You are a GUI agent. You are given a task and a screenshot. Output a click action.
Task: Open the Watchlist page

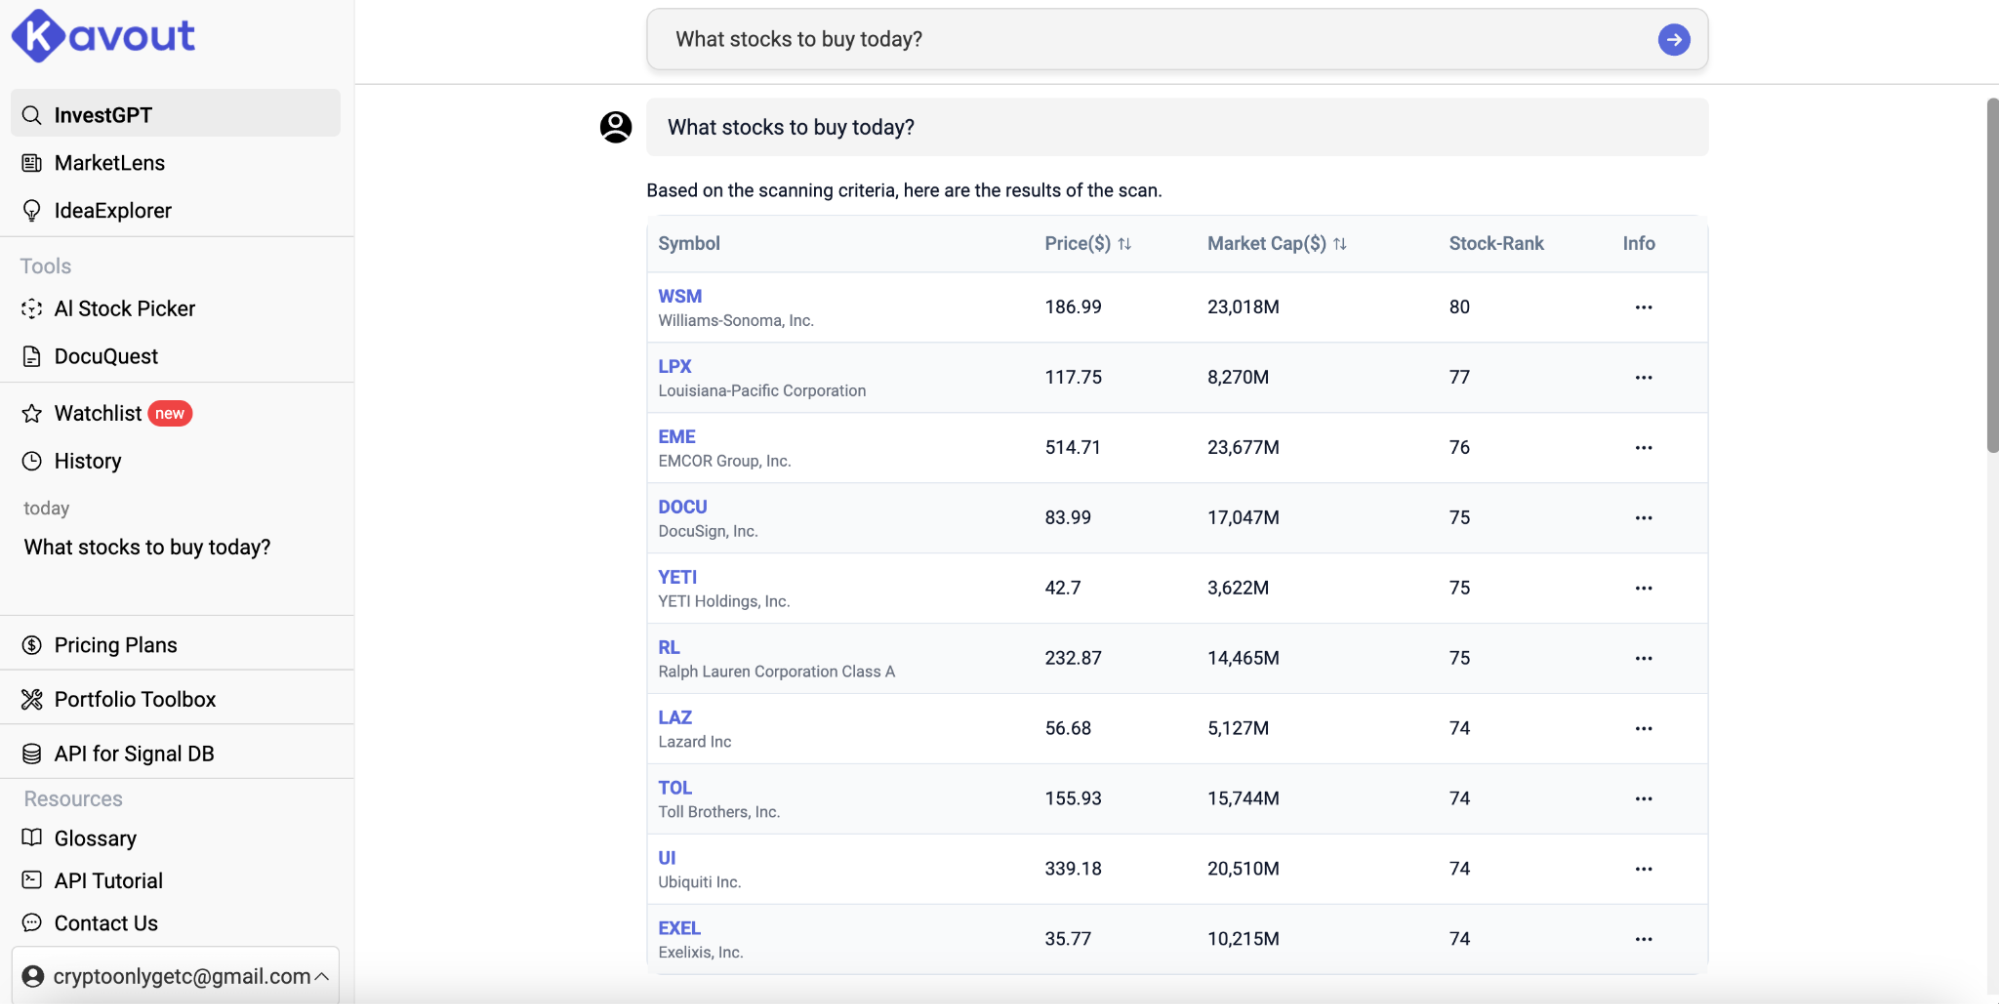click(98, 414)
